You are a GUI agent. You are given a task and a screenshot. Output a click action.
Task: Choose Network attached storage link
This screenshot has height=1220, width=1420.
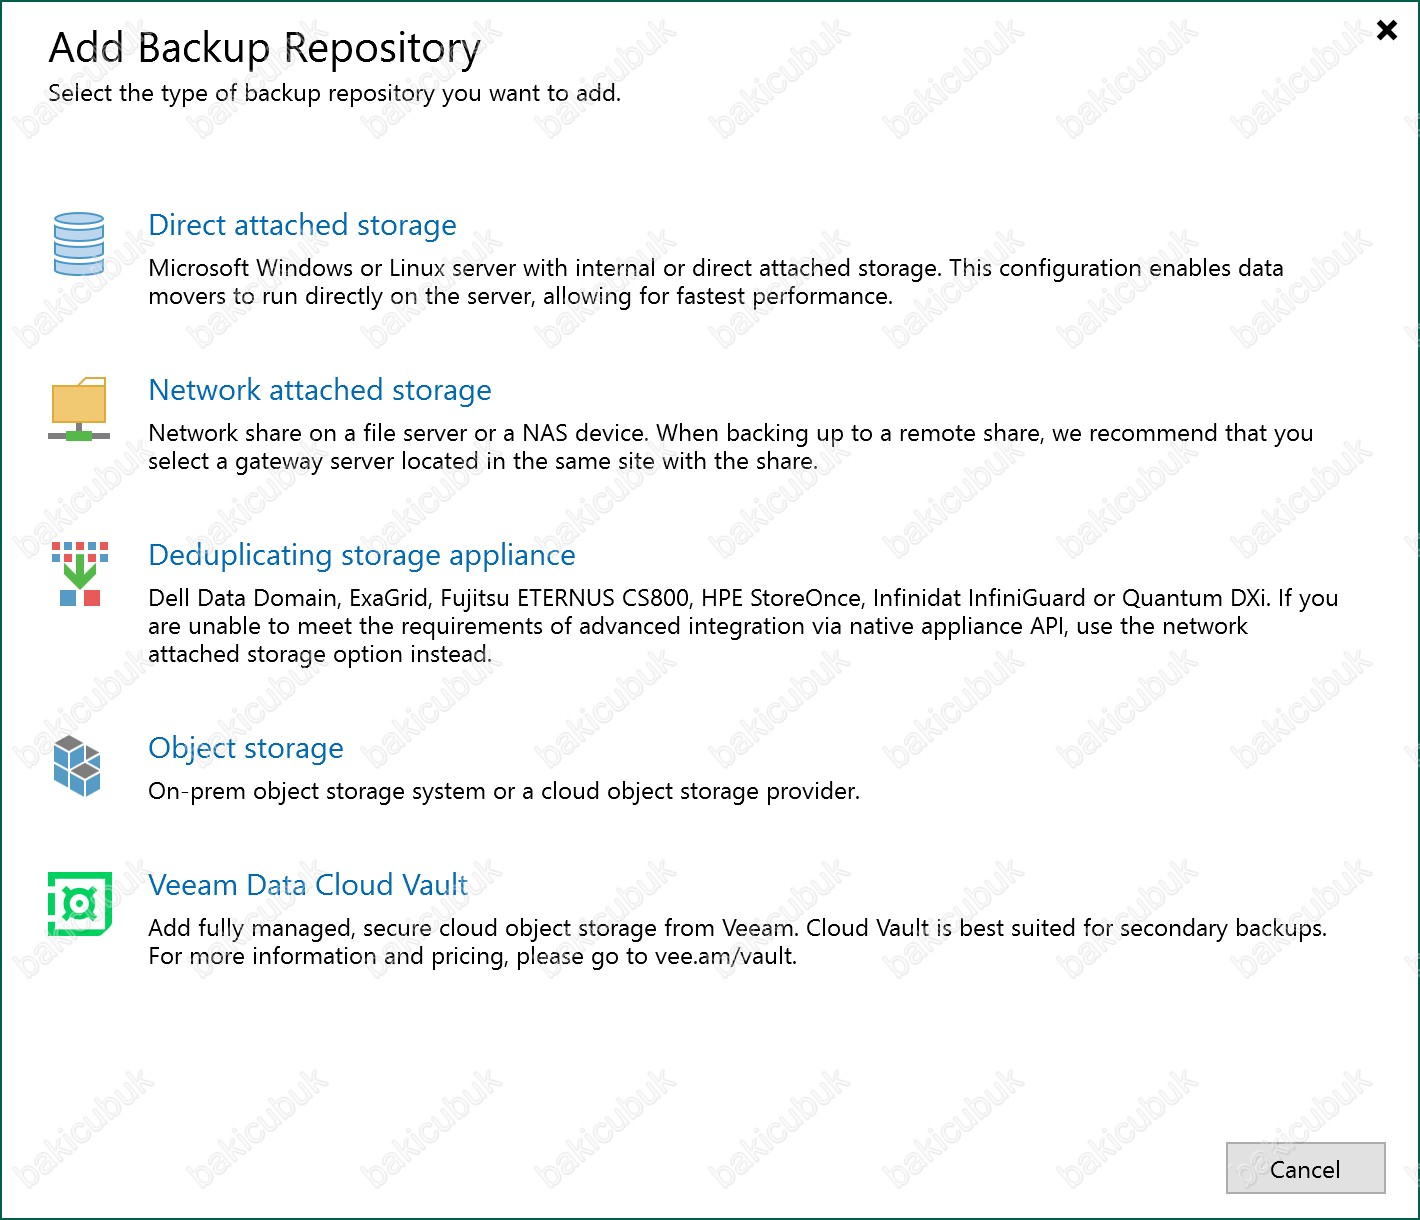pyautogui.click(x=320, y=390)
